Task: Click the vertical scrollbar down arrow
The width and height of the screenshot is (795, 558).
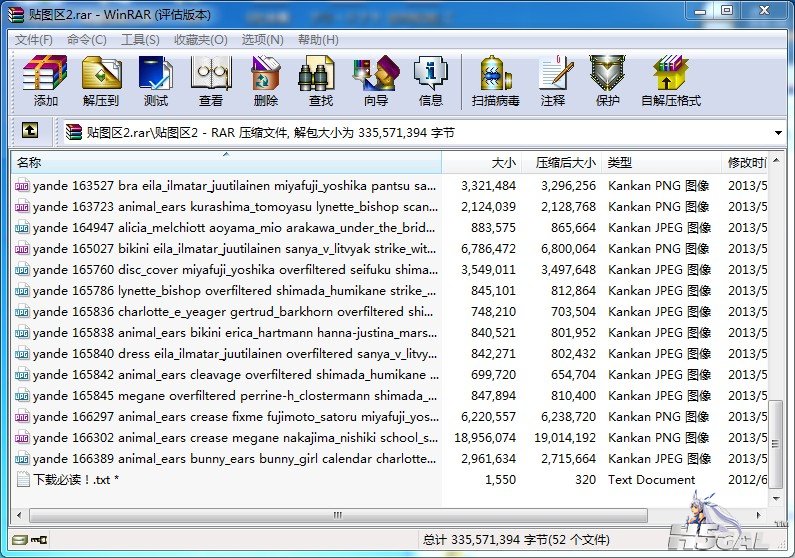Action: (x=776, y=499)
